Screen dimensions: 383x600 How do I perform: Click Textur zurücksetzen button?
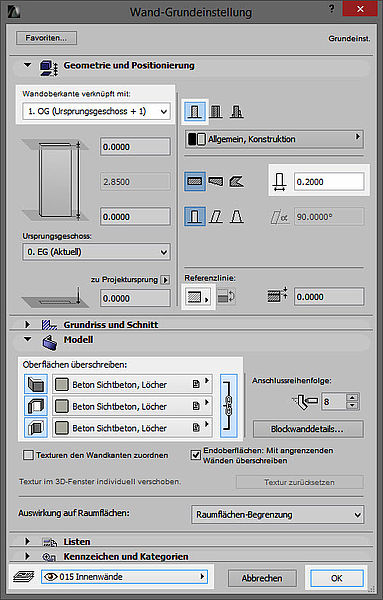pos(300,482)
